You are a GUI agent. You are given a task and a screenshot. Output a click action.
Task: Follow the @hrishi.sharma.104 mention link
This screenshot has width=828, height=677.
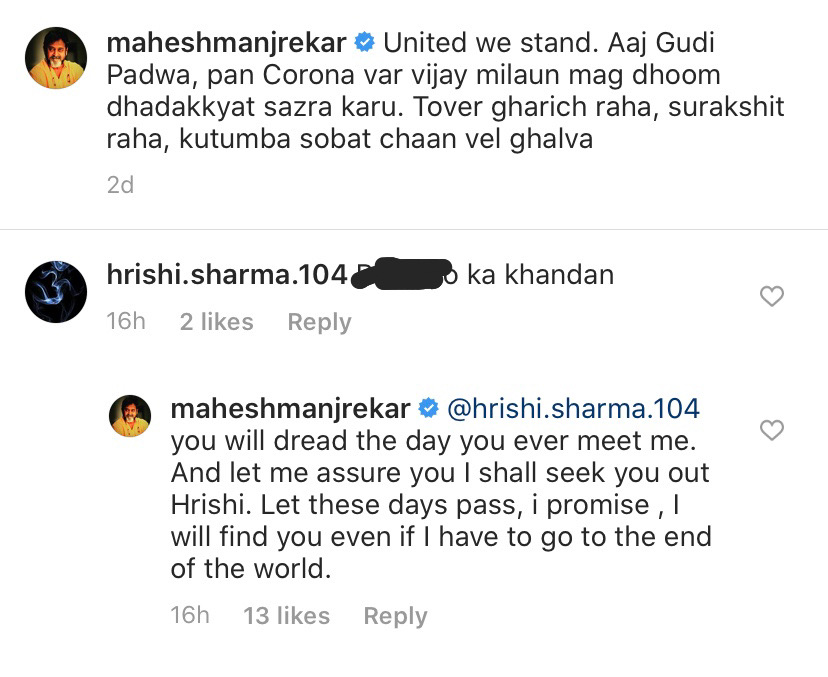[x=572, y=409]
